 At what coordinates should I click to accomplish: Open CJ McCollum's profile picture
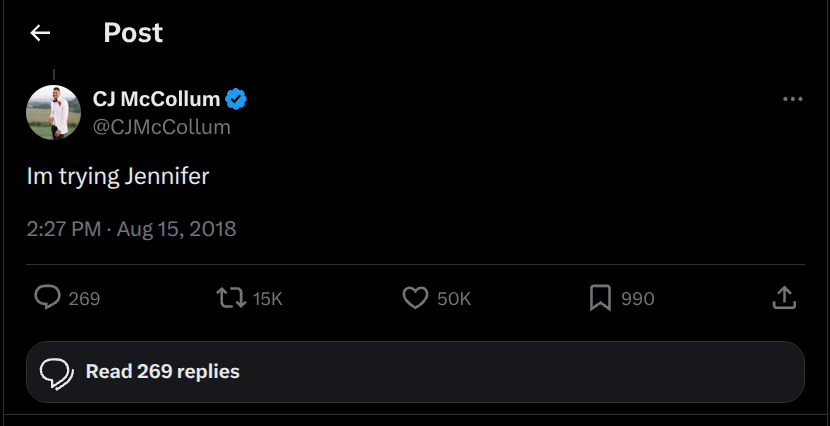coord(53,112)
